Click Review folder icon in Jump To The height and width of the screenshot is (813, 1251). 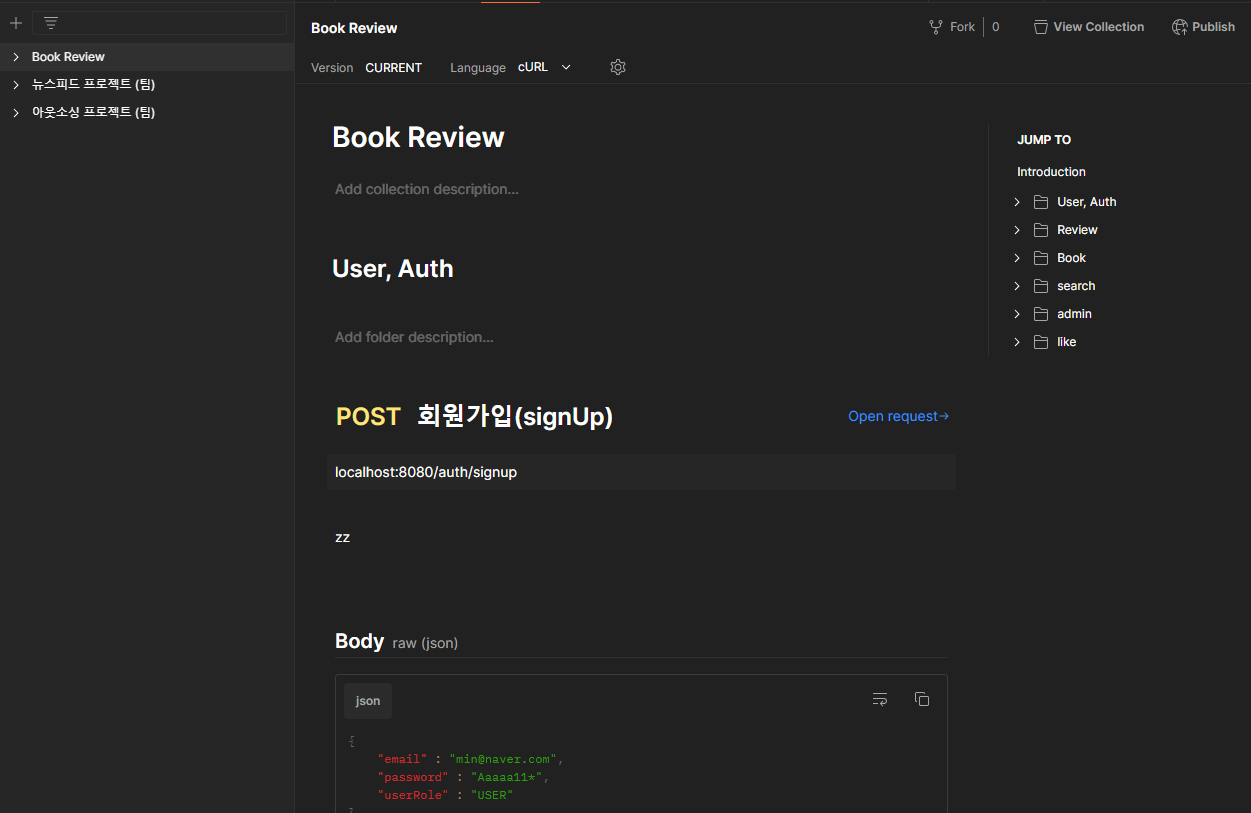(1041, 230)
